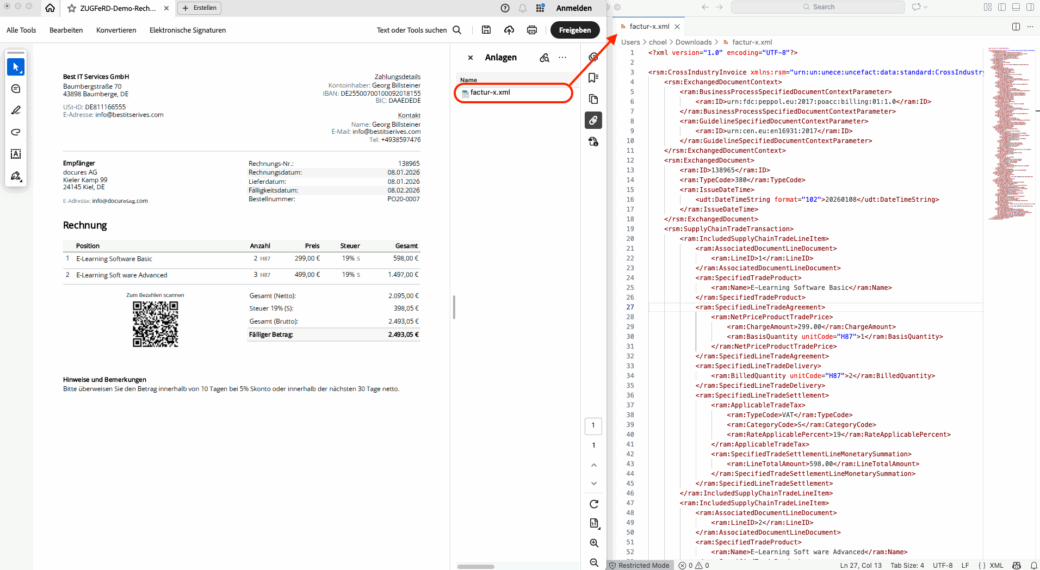Screen dimensions: 1040x570
Task: Click the Restricted Mode status item
Action: (639, 565)
